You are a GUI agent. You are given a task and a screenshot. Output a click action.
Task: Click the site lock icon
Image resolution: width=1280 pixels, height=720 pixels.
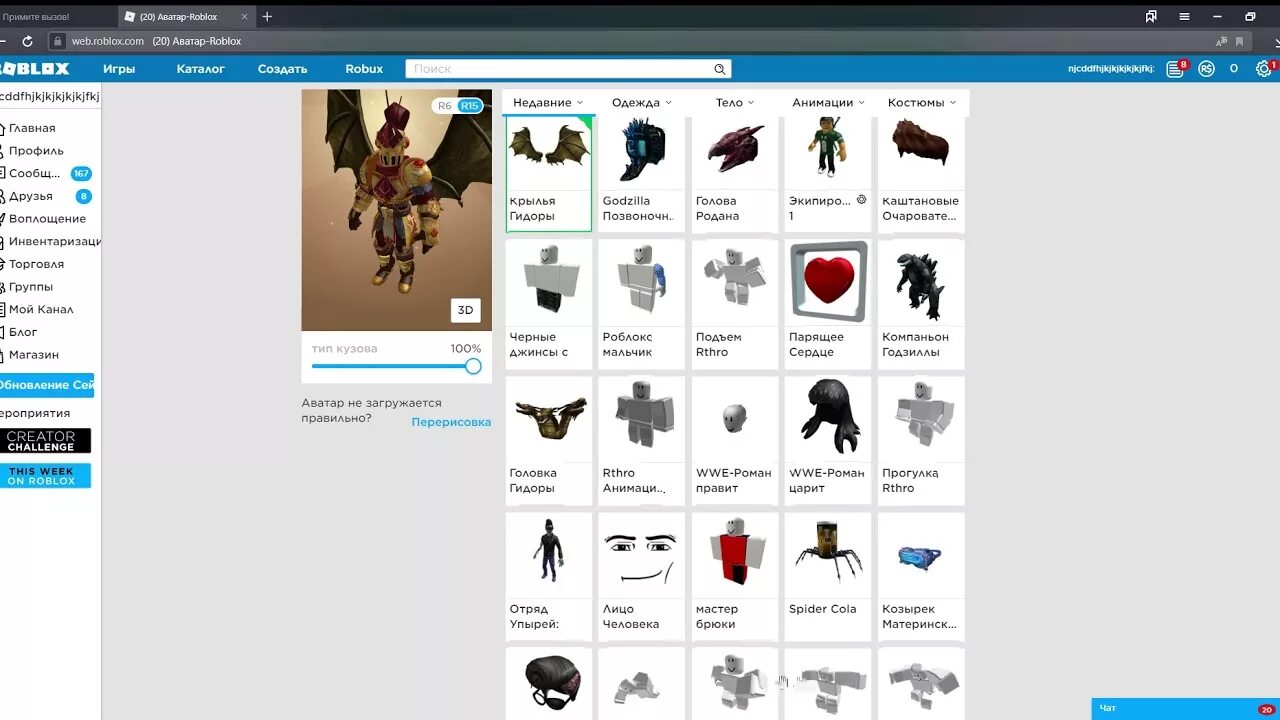pos(58,41)
